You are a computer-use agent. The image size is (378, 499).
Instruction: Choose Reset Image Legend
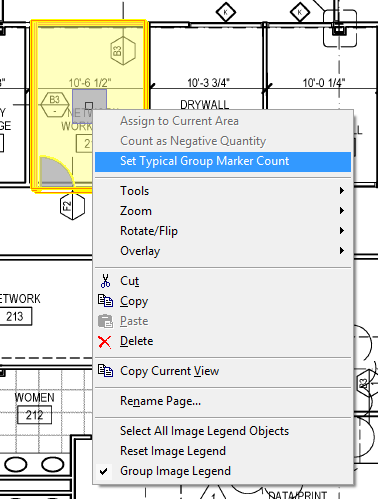pyautogui.click(x=223, y=451)
